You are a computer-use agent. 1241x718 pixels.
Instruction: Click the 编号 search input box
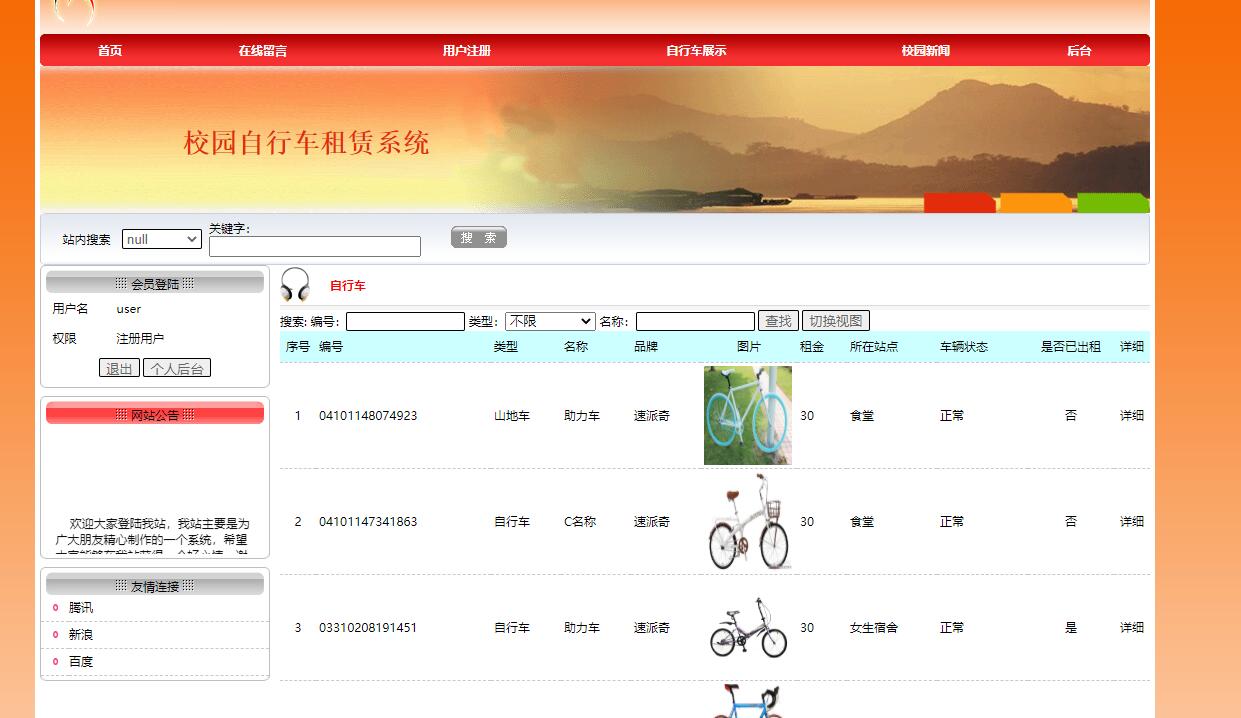(405, 320)
